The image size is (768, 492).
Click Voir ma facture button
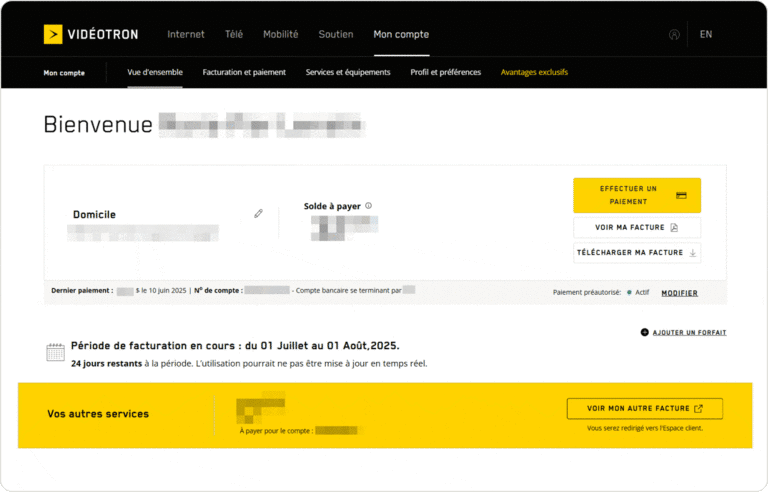[637, 227]
